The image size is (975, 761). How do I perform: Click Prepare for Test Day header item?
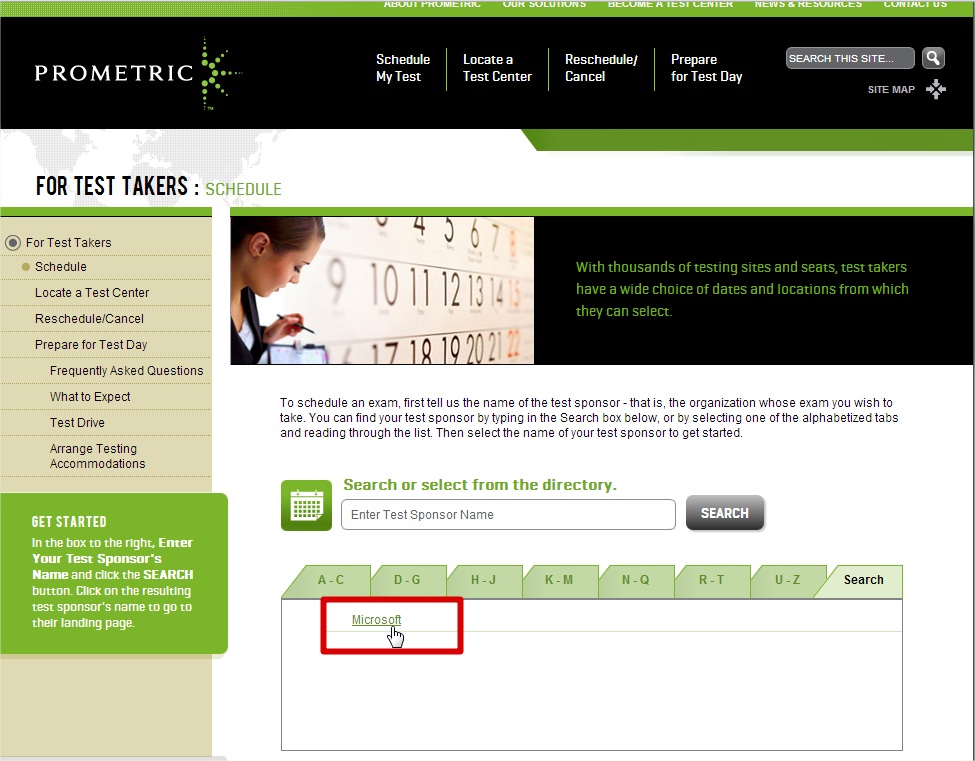pos(706,68)
